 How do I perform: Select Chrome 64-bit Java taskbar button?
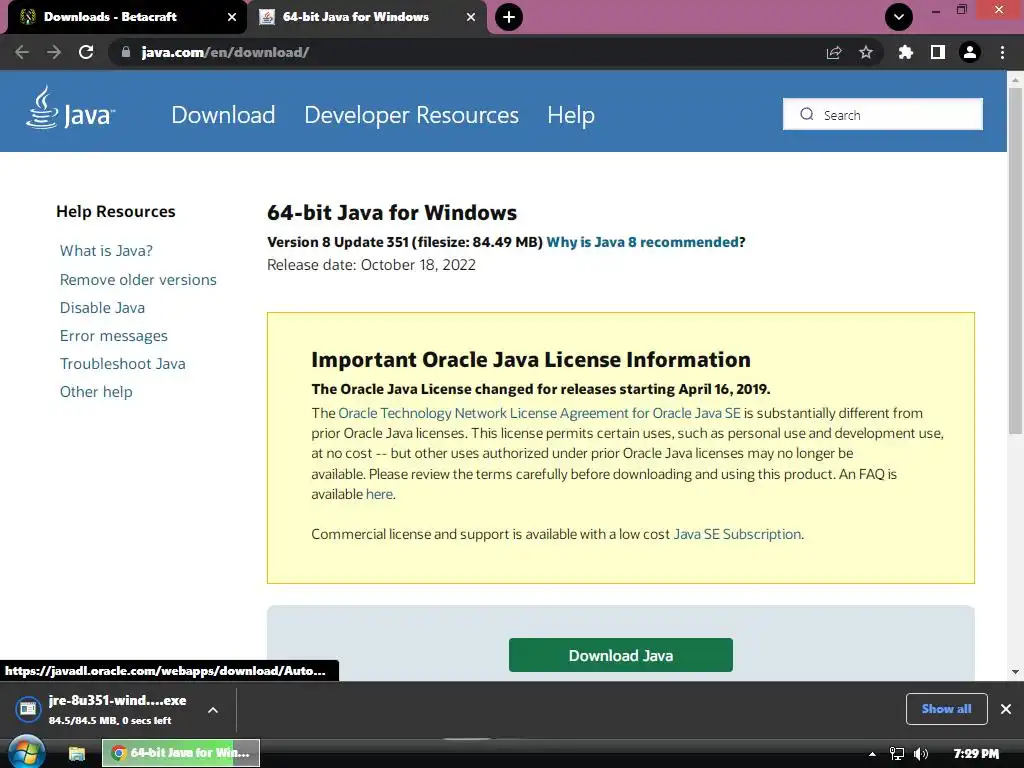coord(181,753)
